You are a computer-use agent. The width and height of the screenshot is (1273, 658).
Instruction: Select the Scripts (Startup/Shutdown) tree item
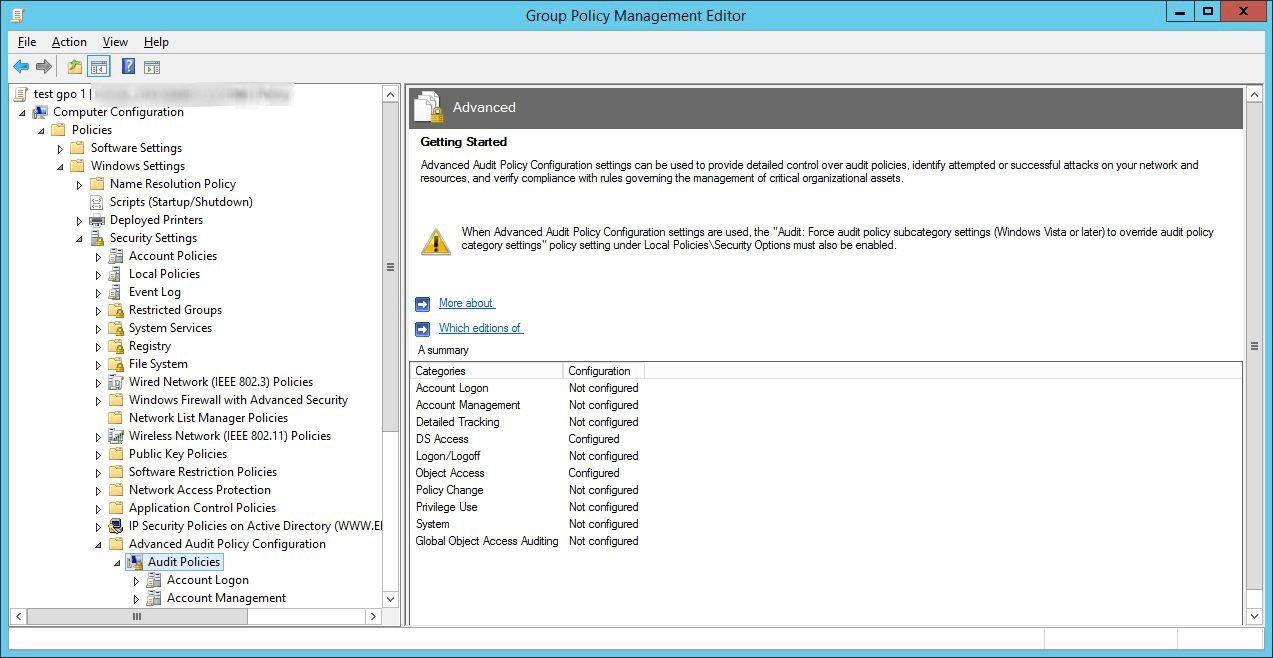coord(181,202)
